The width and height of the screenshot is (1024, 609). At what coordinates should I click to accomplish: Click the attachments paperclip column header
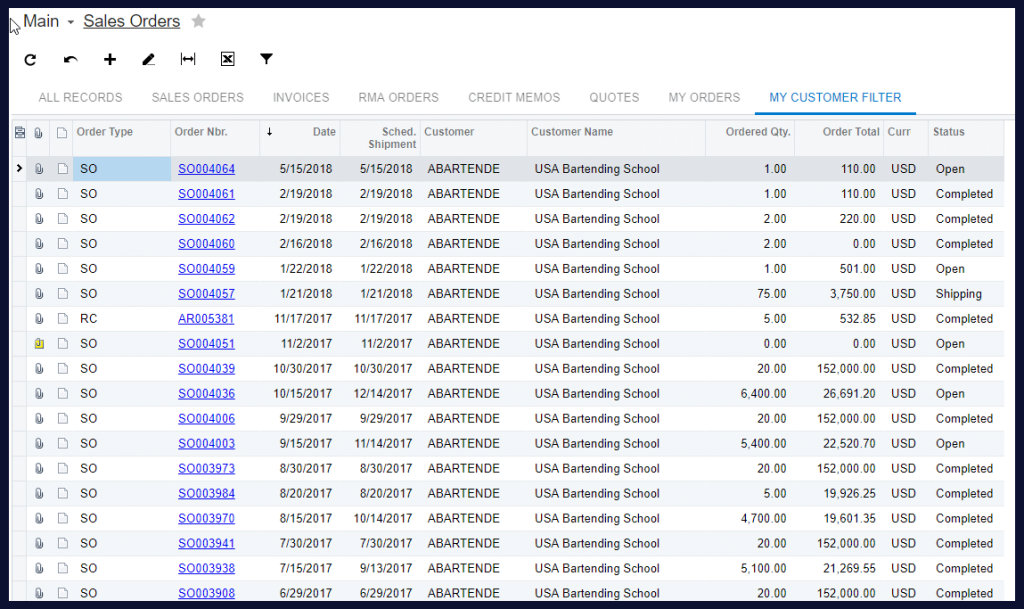click(39, 133)
